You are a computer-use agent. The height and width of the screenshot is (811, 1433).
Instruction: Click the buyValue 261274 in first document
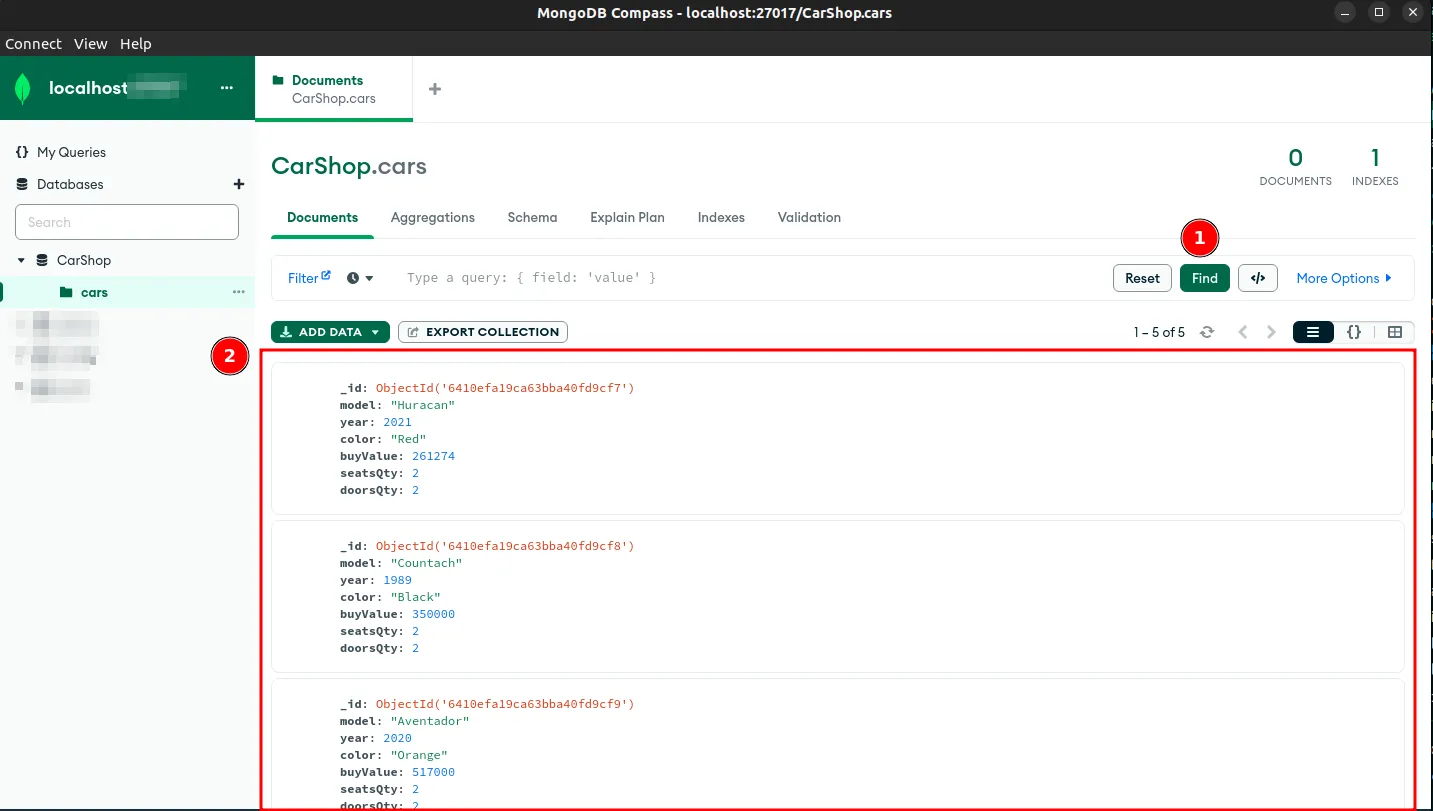pyautogui.click(x=433, y=456)
